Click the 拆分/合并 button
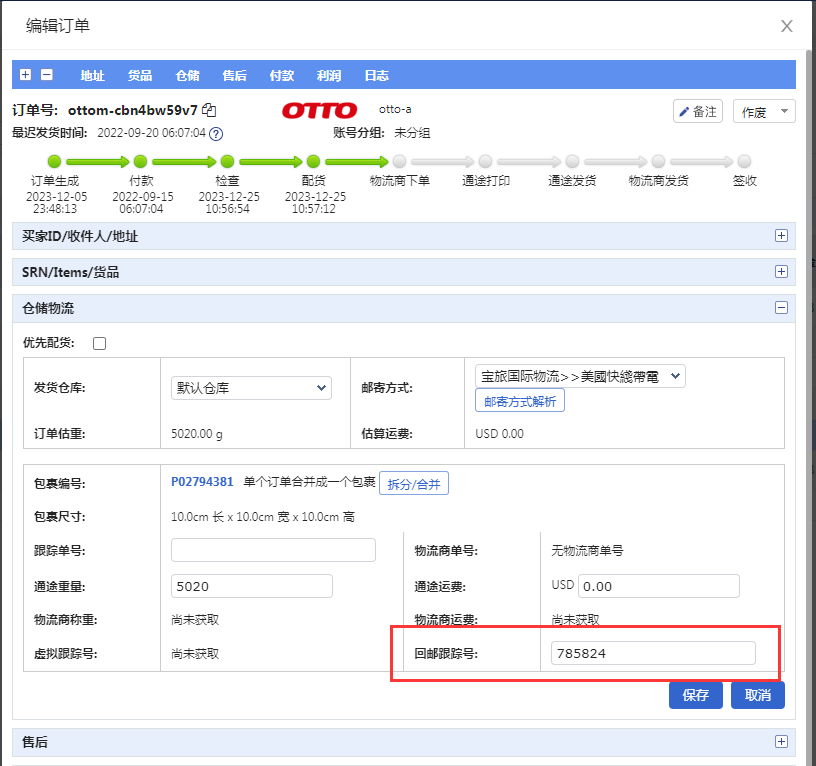 tap(414, 484)
